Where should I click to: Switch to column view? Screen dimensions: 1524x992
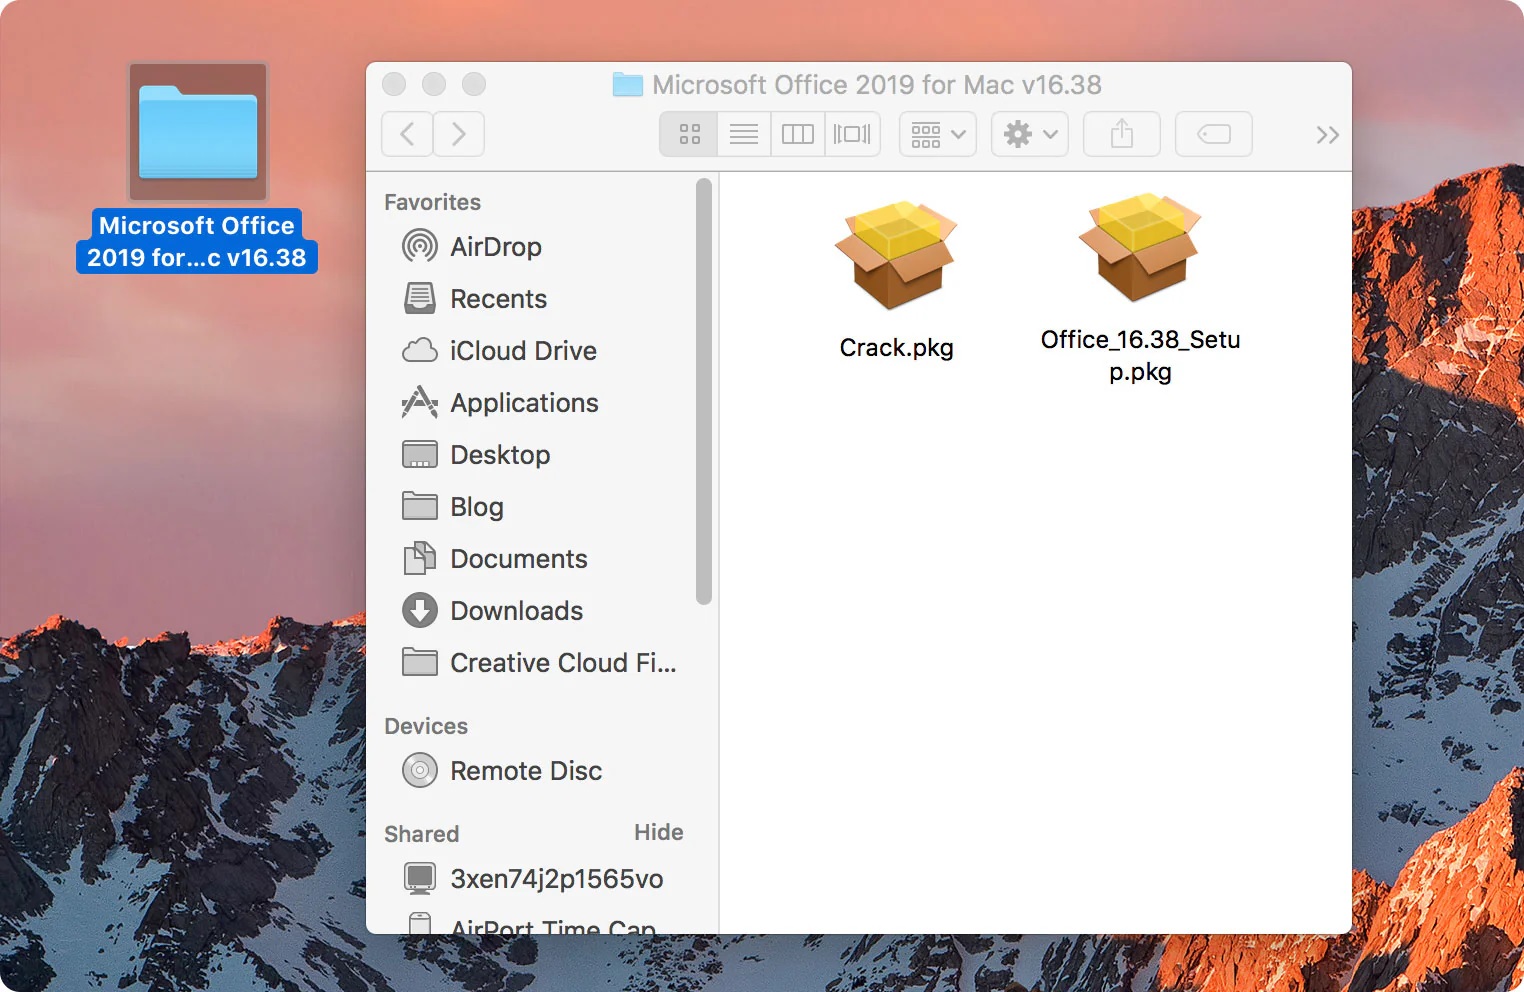coord(797,134)
